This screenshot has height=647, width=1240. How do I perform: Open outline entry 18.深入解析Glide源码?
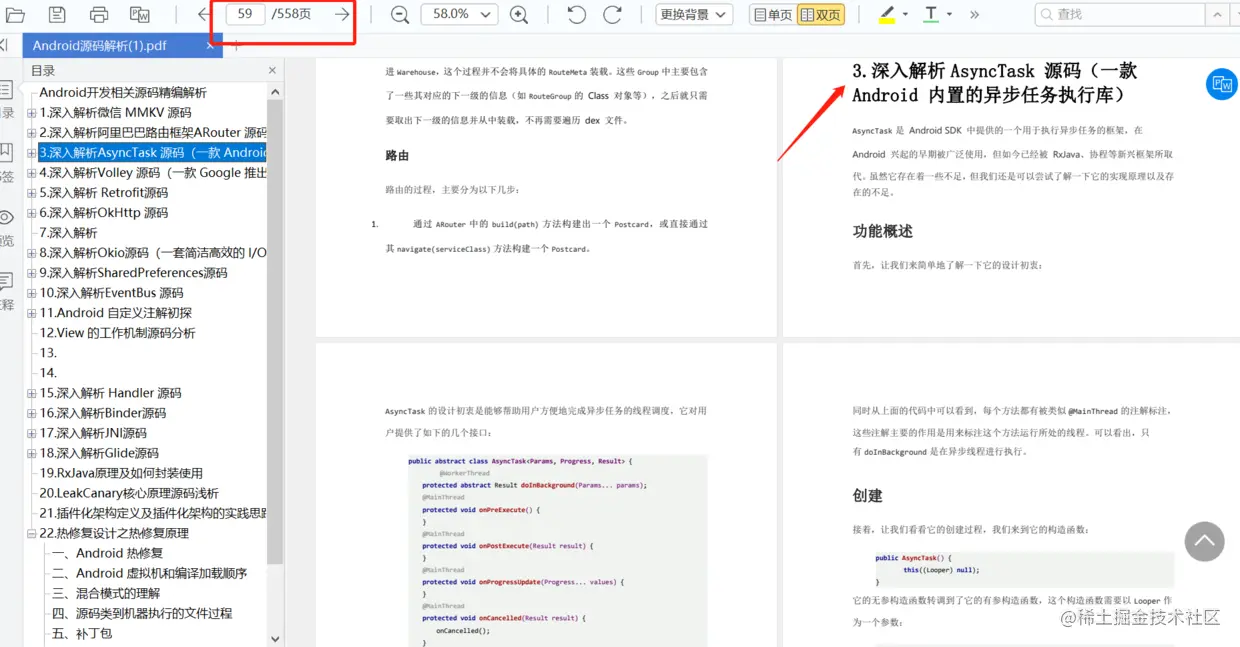99,453
